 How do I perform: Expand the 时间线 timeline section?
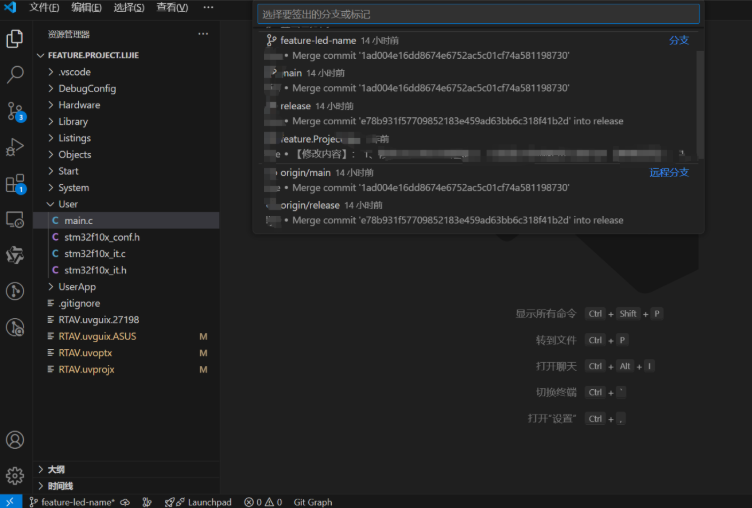click(126, 486)
